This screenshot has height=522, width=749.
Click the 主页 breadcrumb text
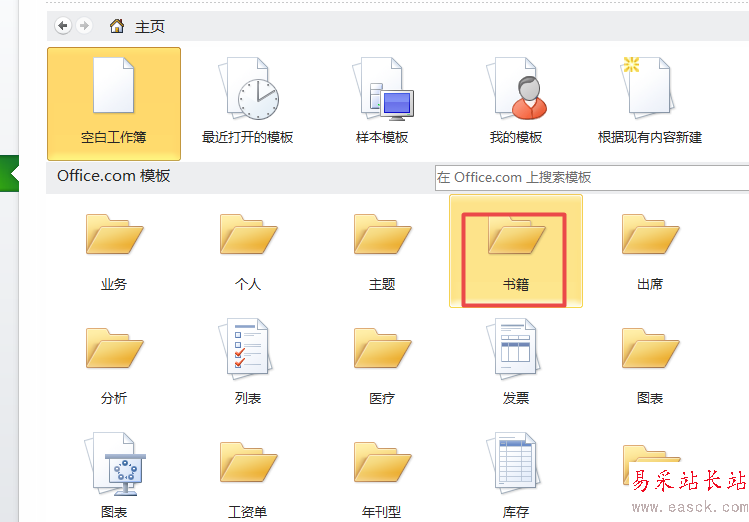click(150, 26)
